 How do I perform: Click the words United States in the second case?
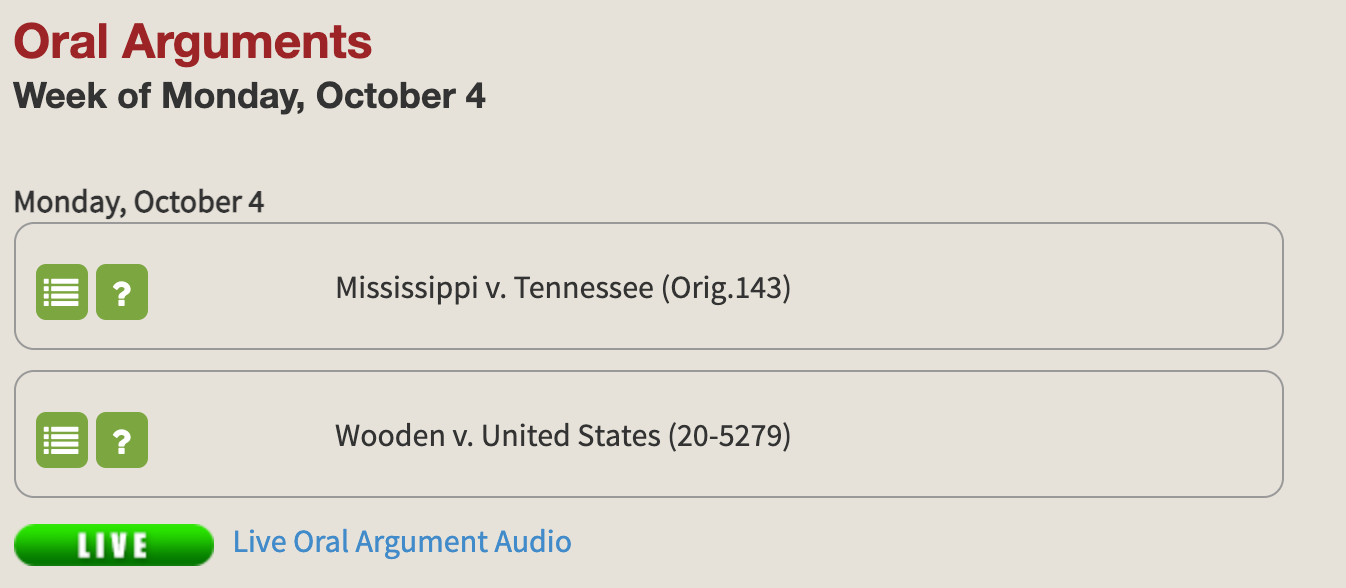pos(570,436)
